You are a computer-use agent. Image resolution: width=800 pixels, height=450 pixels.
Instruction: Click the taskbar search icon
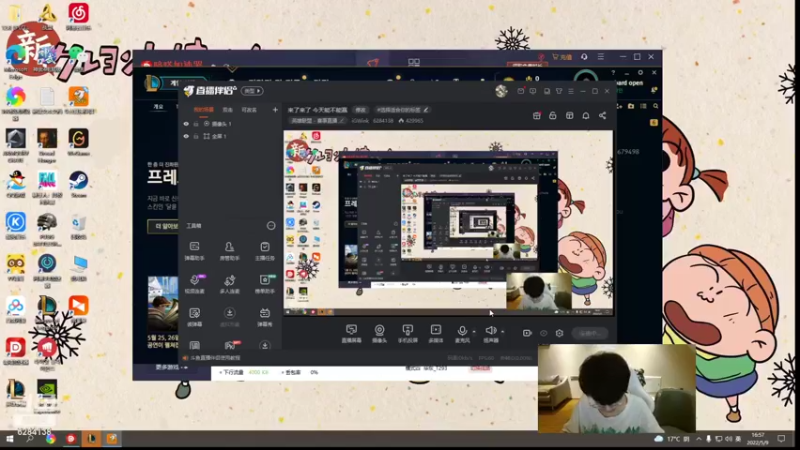coord(30,439)
